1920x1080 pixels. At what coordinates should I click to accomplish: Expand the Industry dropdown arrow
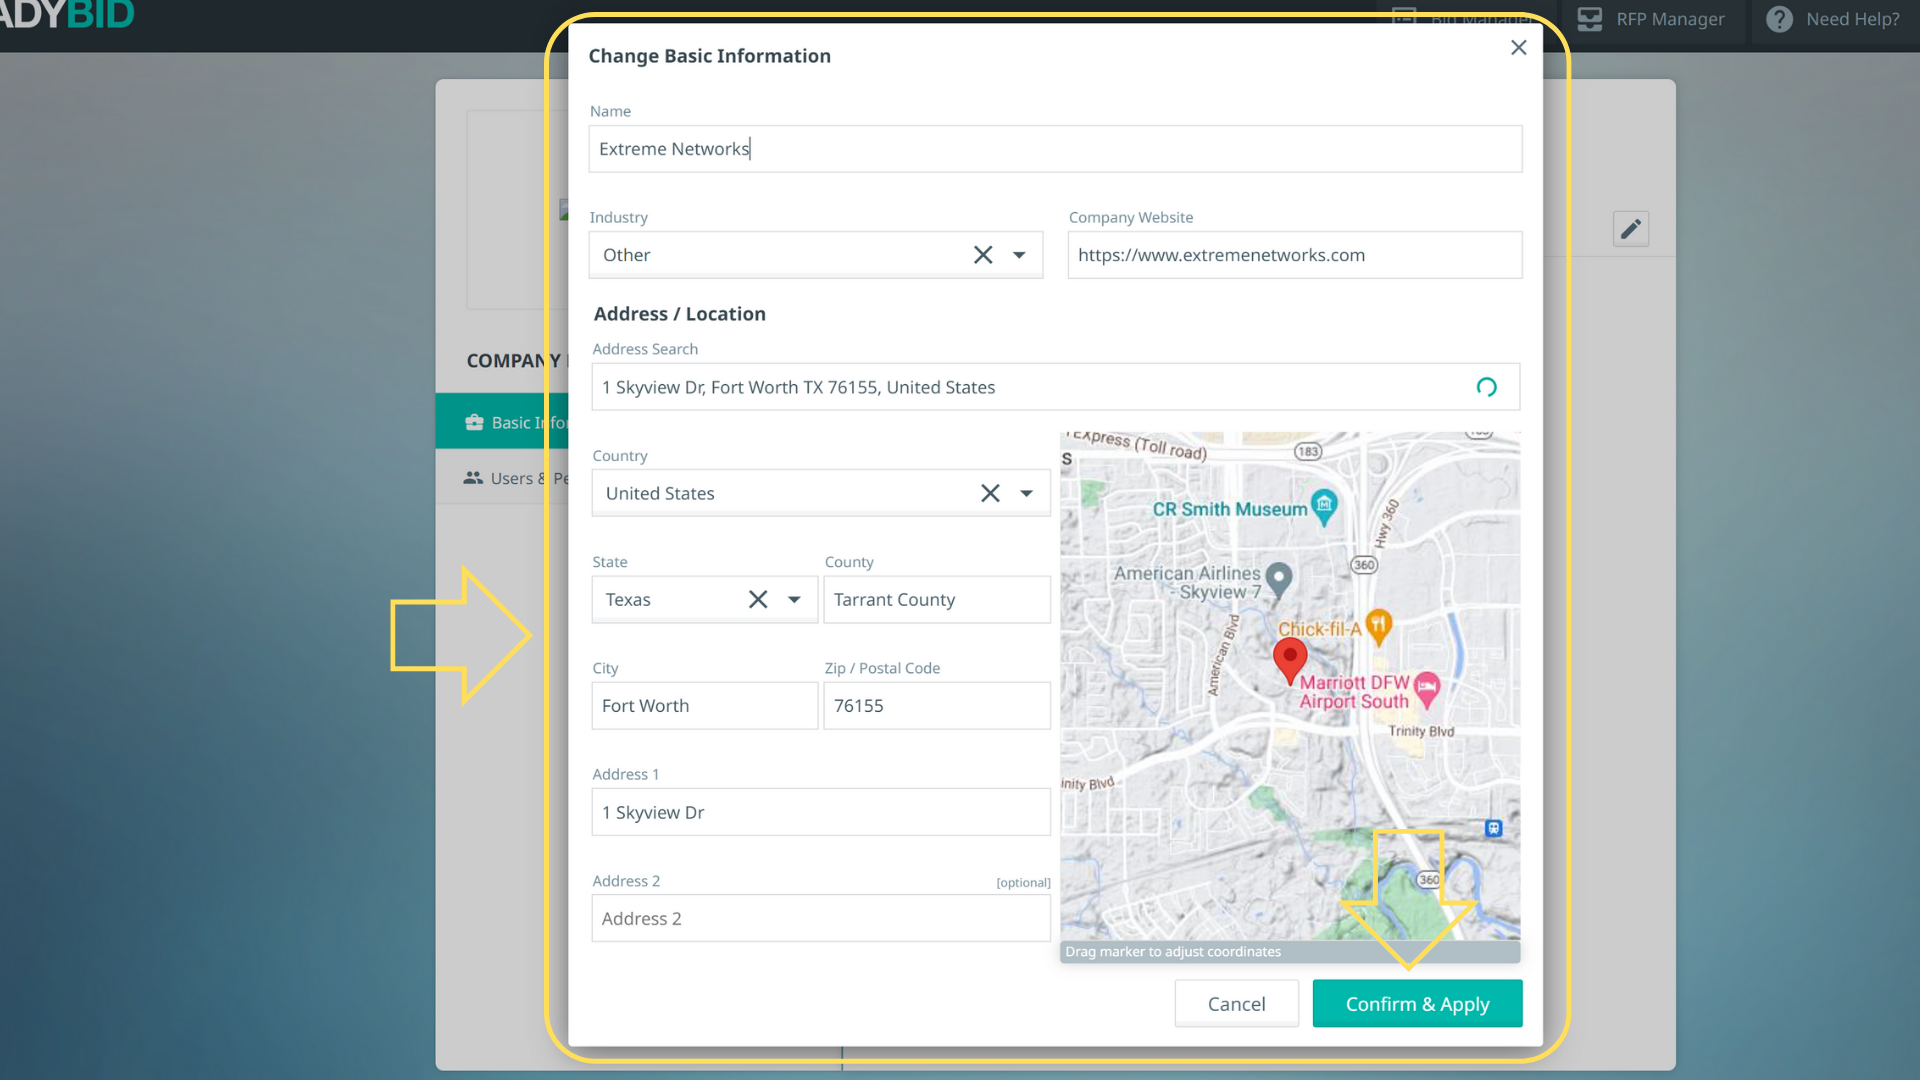click(x=1019, y=255)
